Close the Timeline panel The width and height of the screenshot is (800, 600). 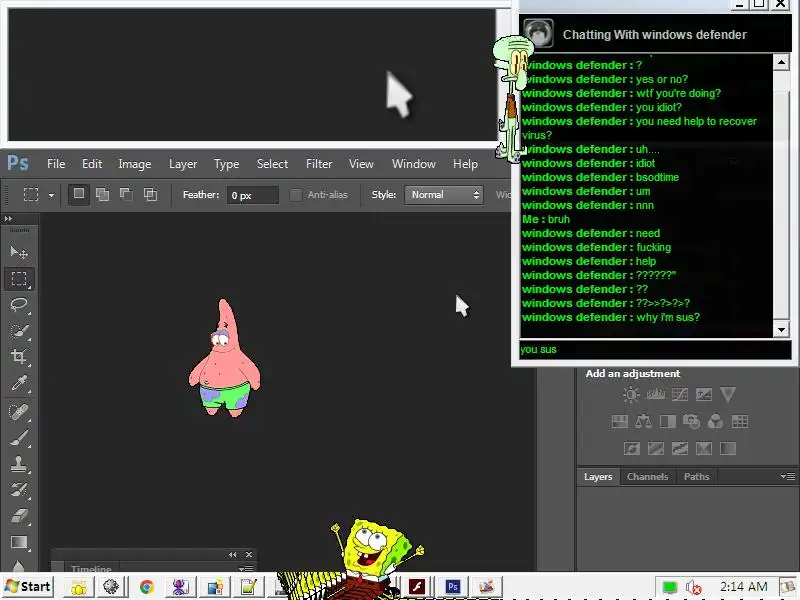(x=248, y=555)
